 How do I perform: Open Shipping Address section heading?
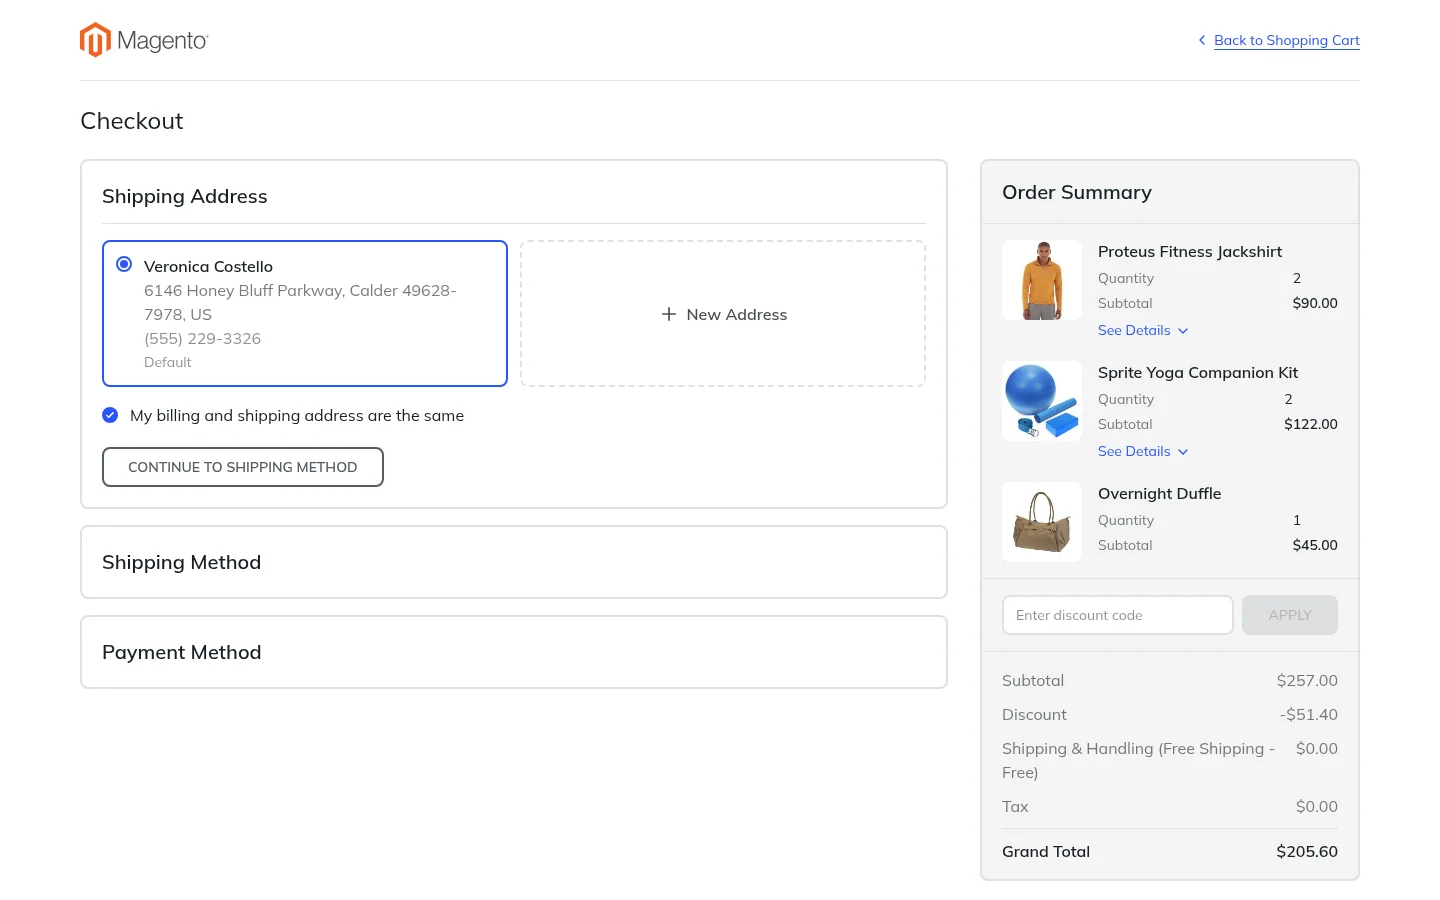[x=185, y=196]
